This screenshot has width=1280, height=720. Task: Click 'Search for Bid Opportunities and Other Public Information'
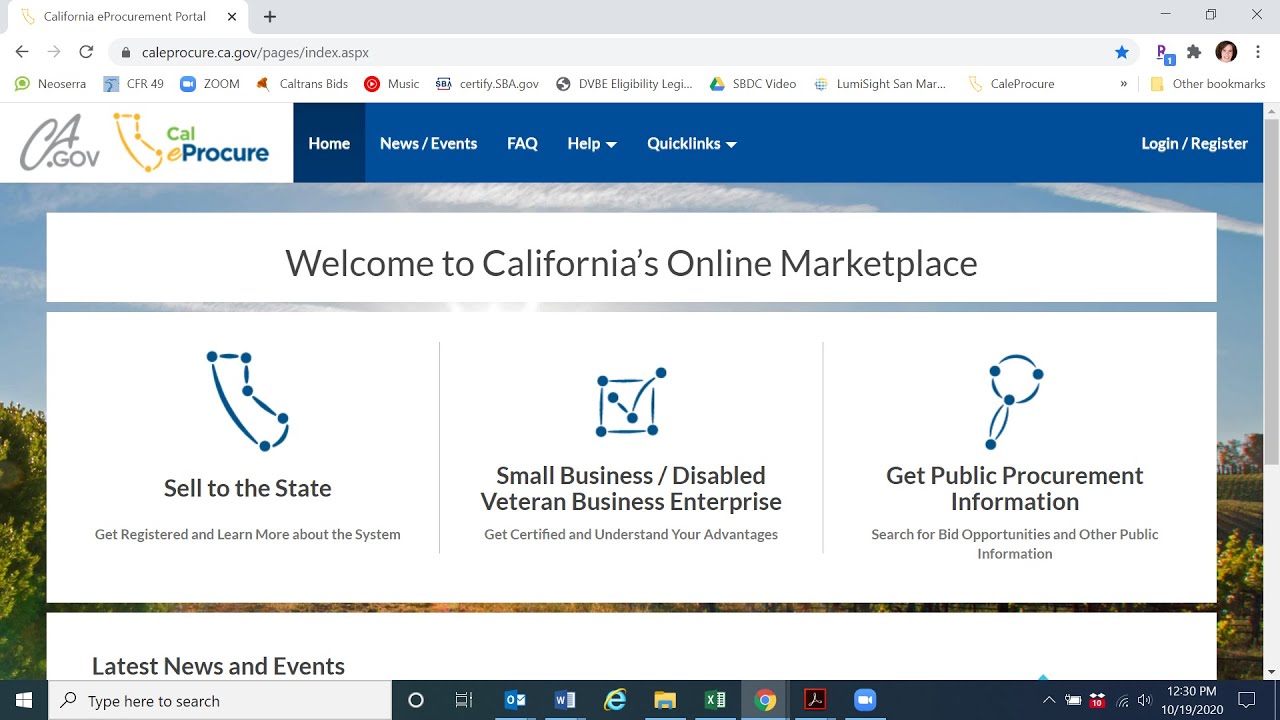point(1015,543)
